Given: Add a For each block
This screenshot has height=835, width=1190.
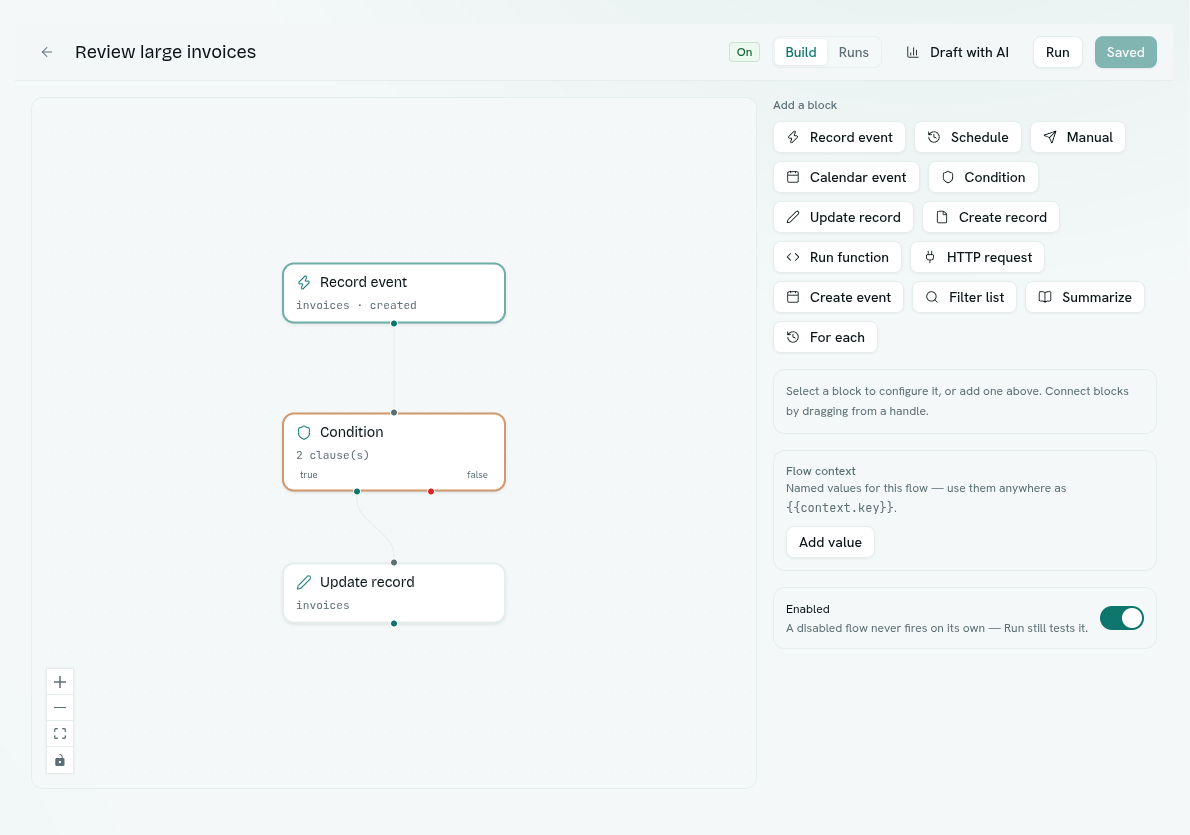Looking at the screenshot, I should click(826, 337).
